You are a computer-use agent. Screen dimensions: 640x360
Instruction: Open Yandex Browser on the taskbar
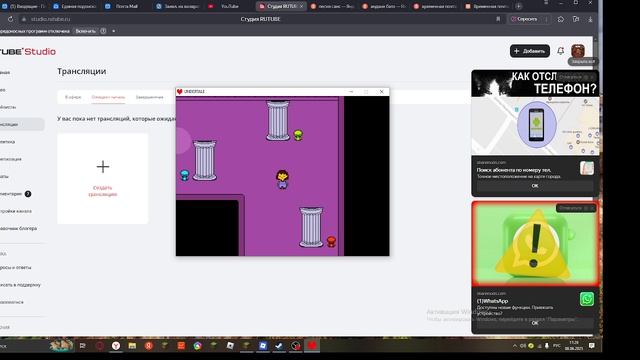116,346
